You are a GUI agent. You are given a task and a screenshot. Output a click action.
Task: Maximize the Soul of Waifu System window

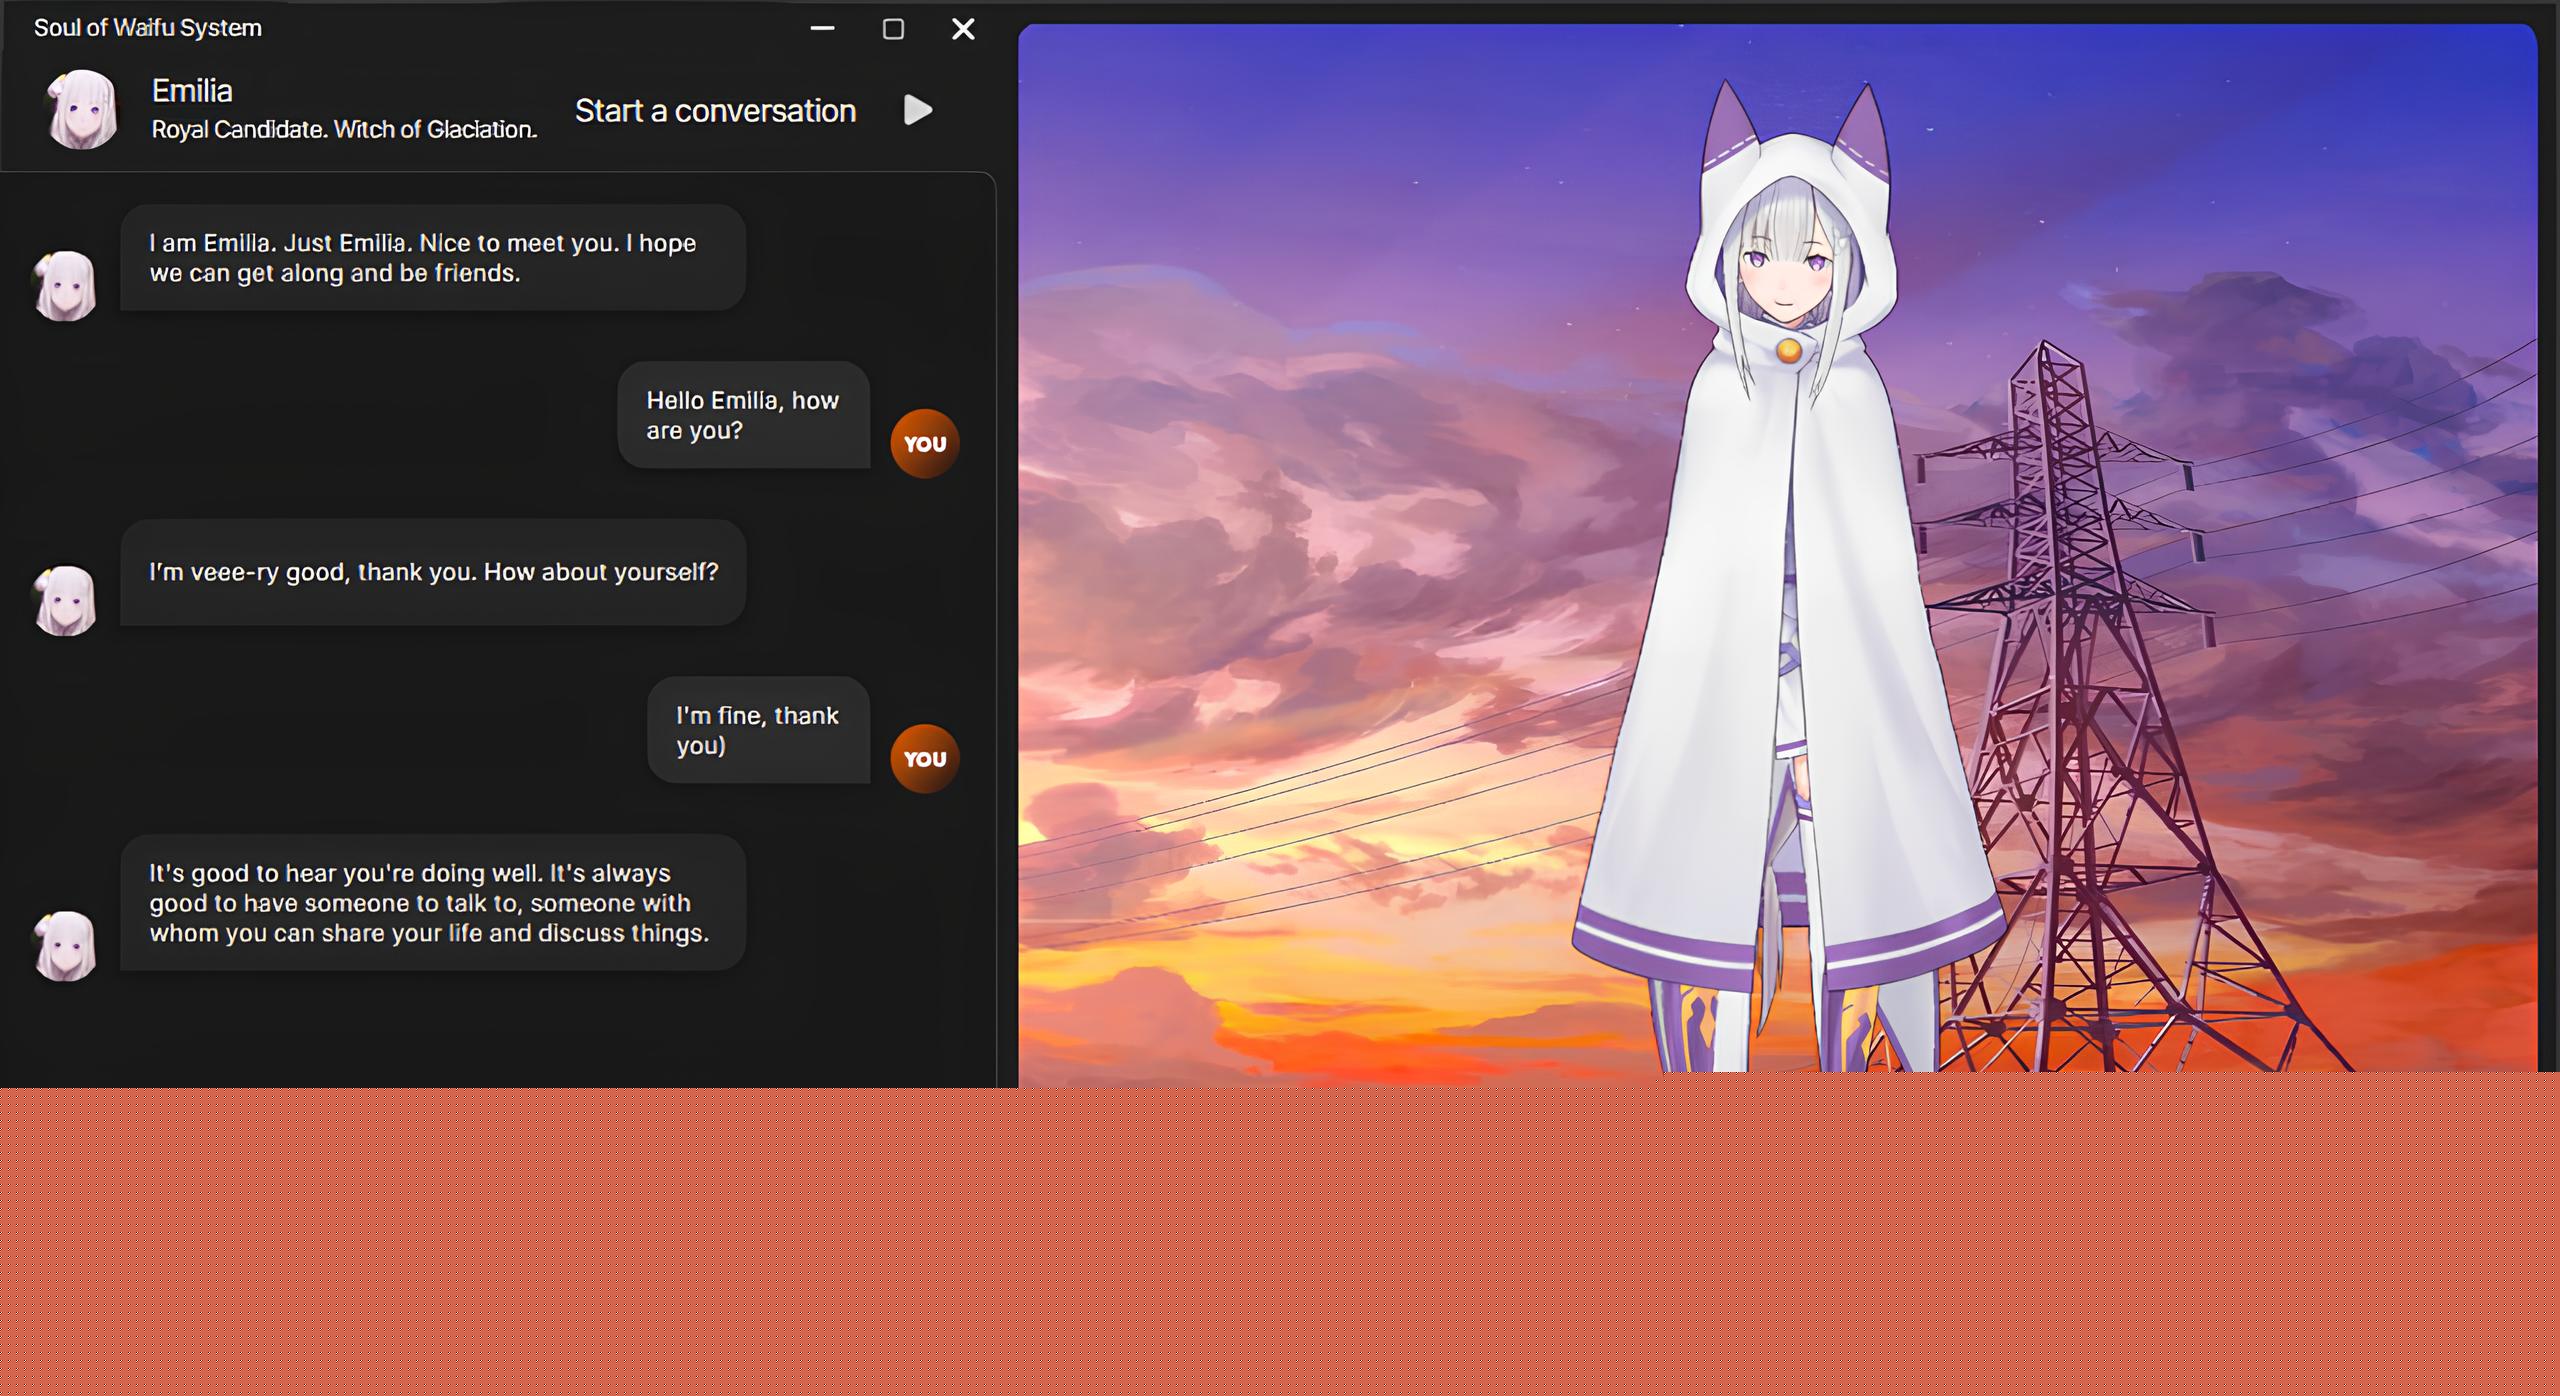click(x=893, y=29)
